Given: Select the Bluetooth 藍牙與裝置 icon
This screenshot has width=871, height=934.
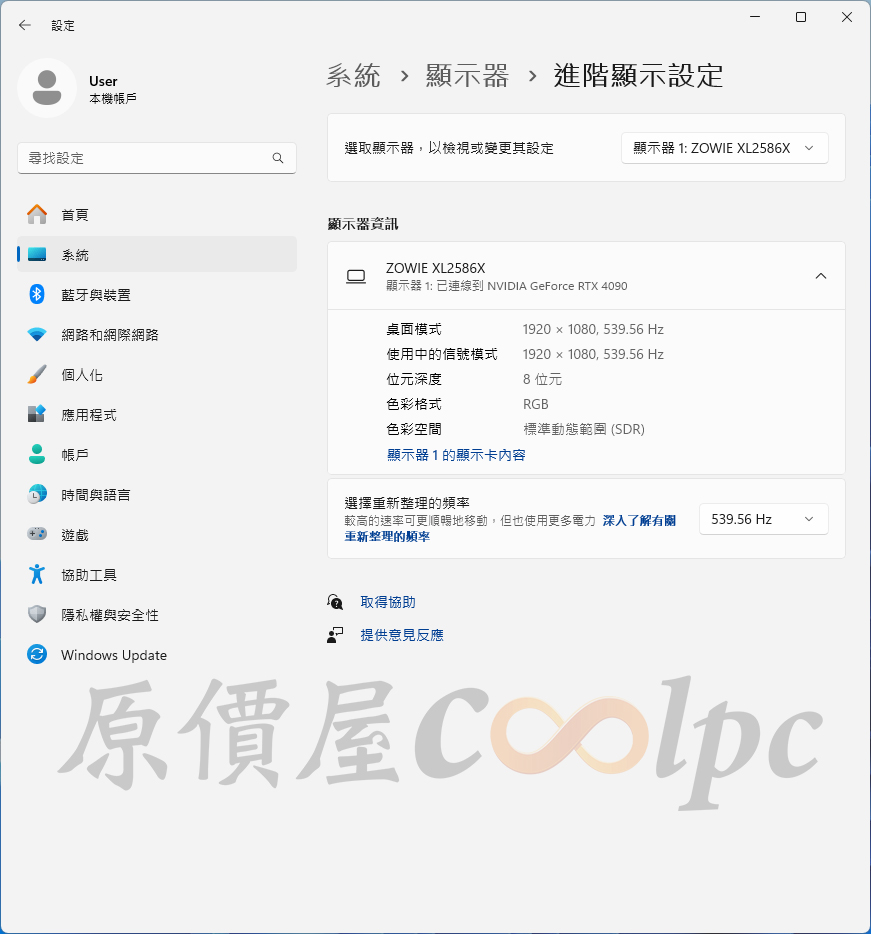Looking at the screenshot, I should 37,294.
